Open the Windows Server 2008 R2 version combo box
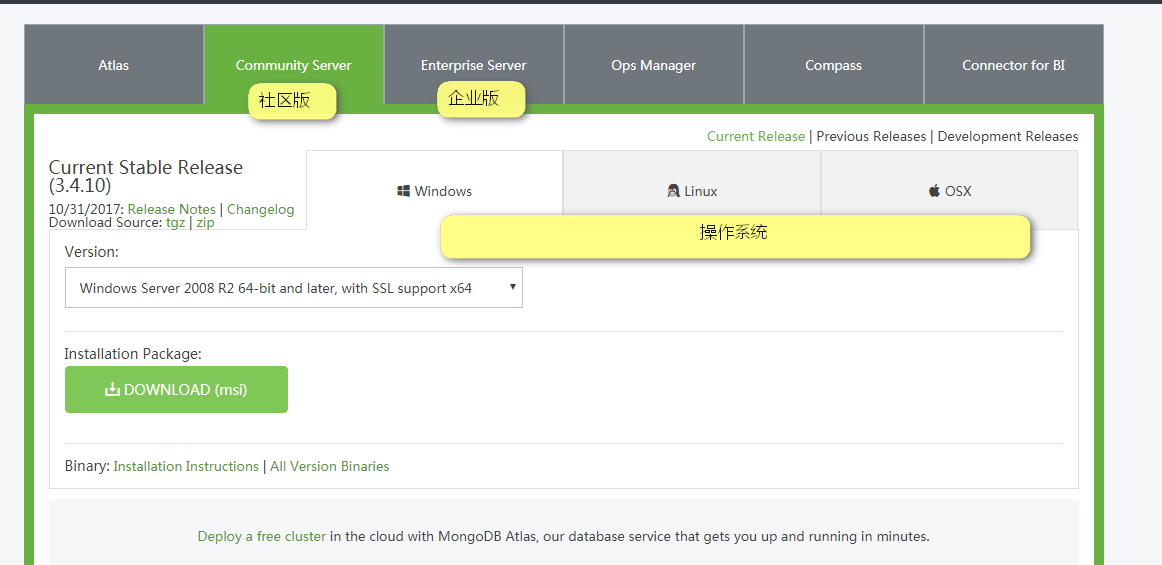Image resolution: width=1162 pixels, height=565 pixels. 293,288
